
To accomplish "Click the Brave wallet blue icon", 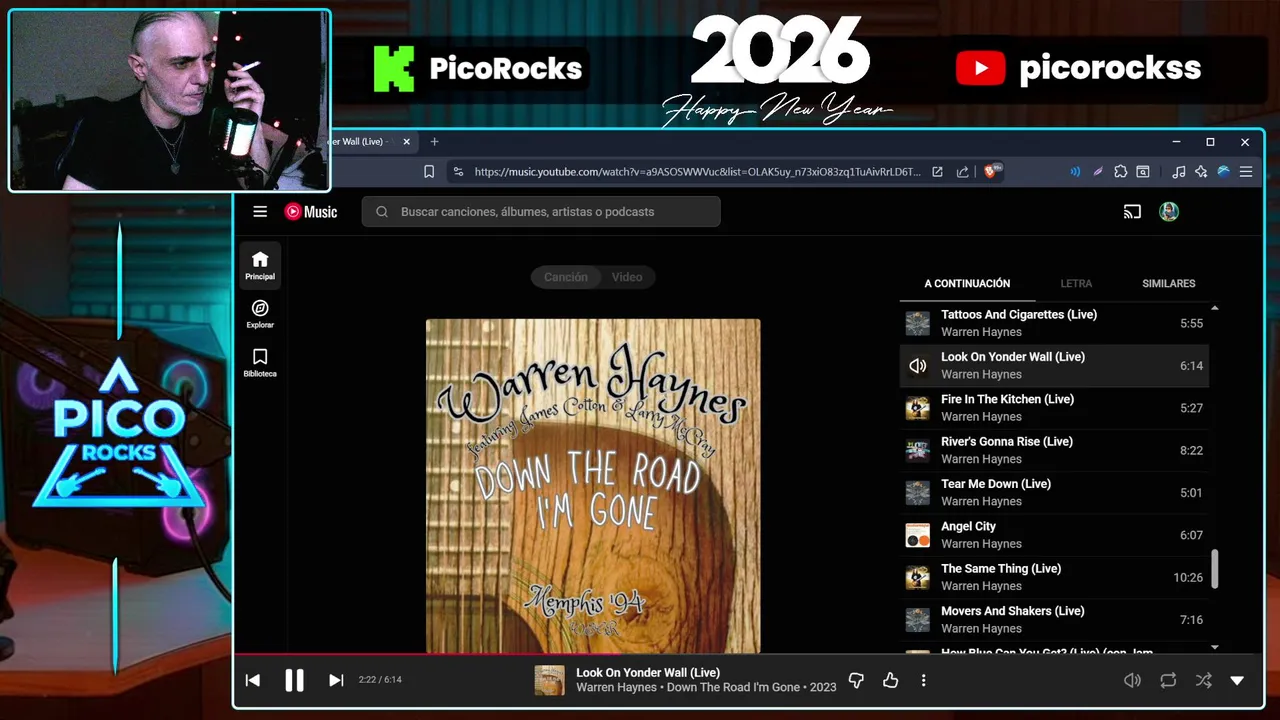I will pyautogui.click(x=1223, y=172).
